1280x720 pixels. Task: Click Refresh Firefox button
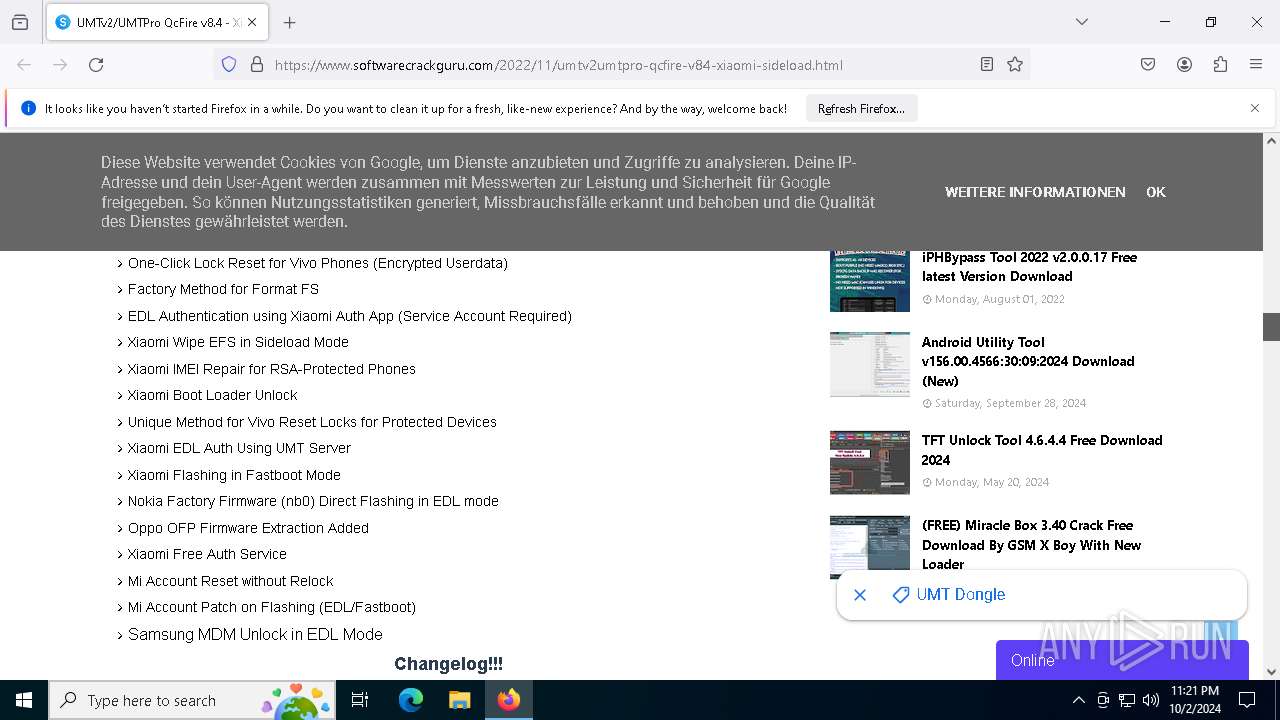click(x=861, y=108)
